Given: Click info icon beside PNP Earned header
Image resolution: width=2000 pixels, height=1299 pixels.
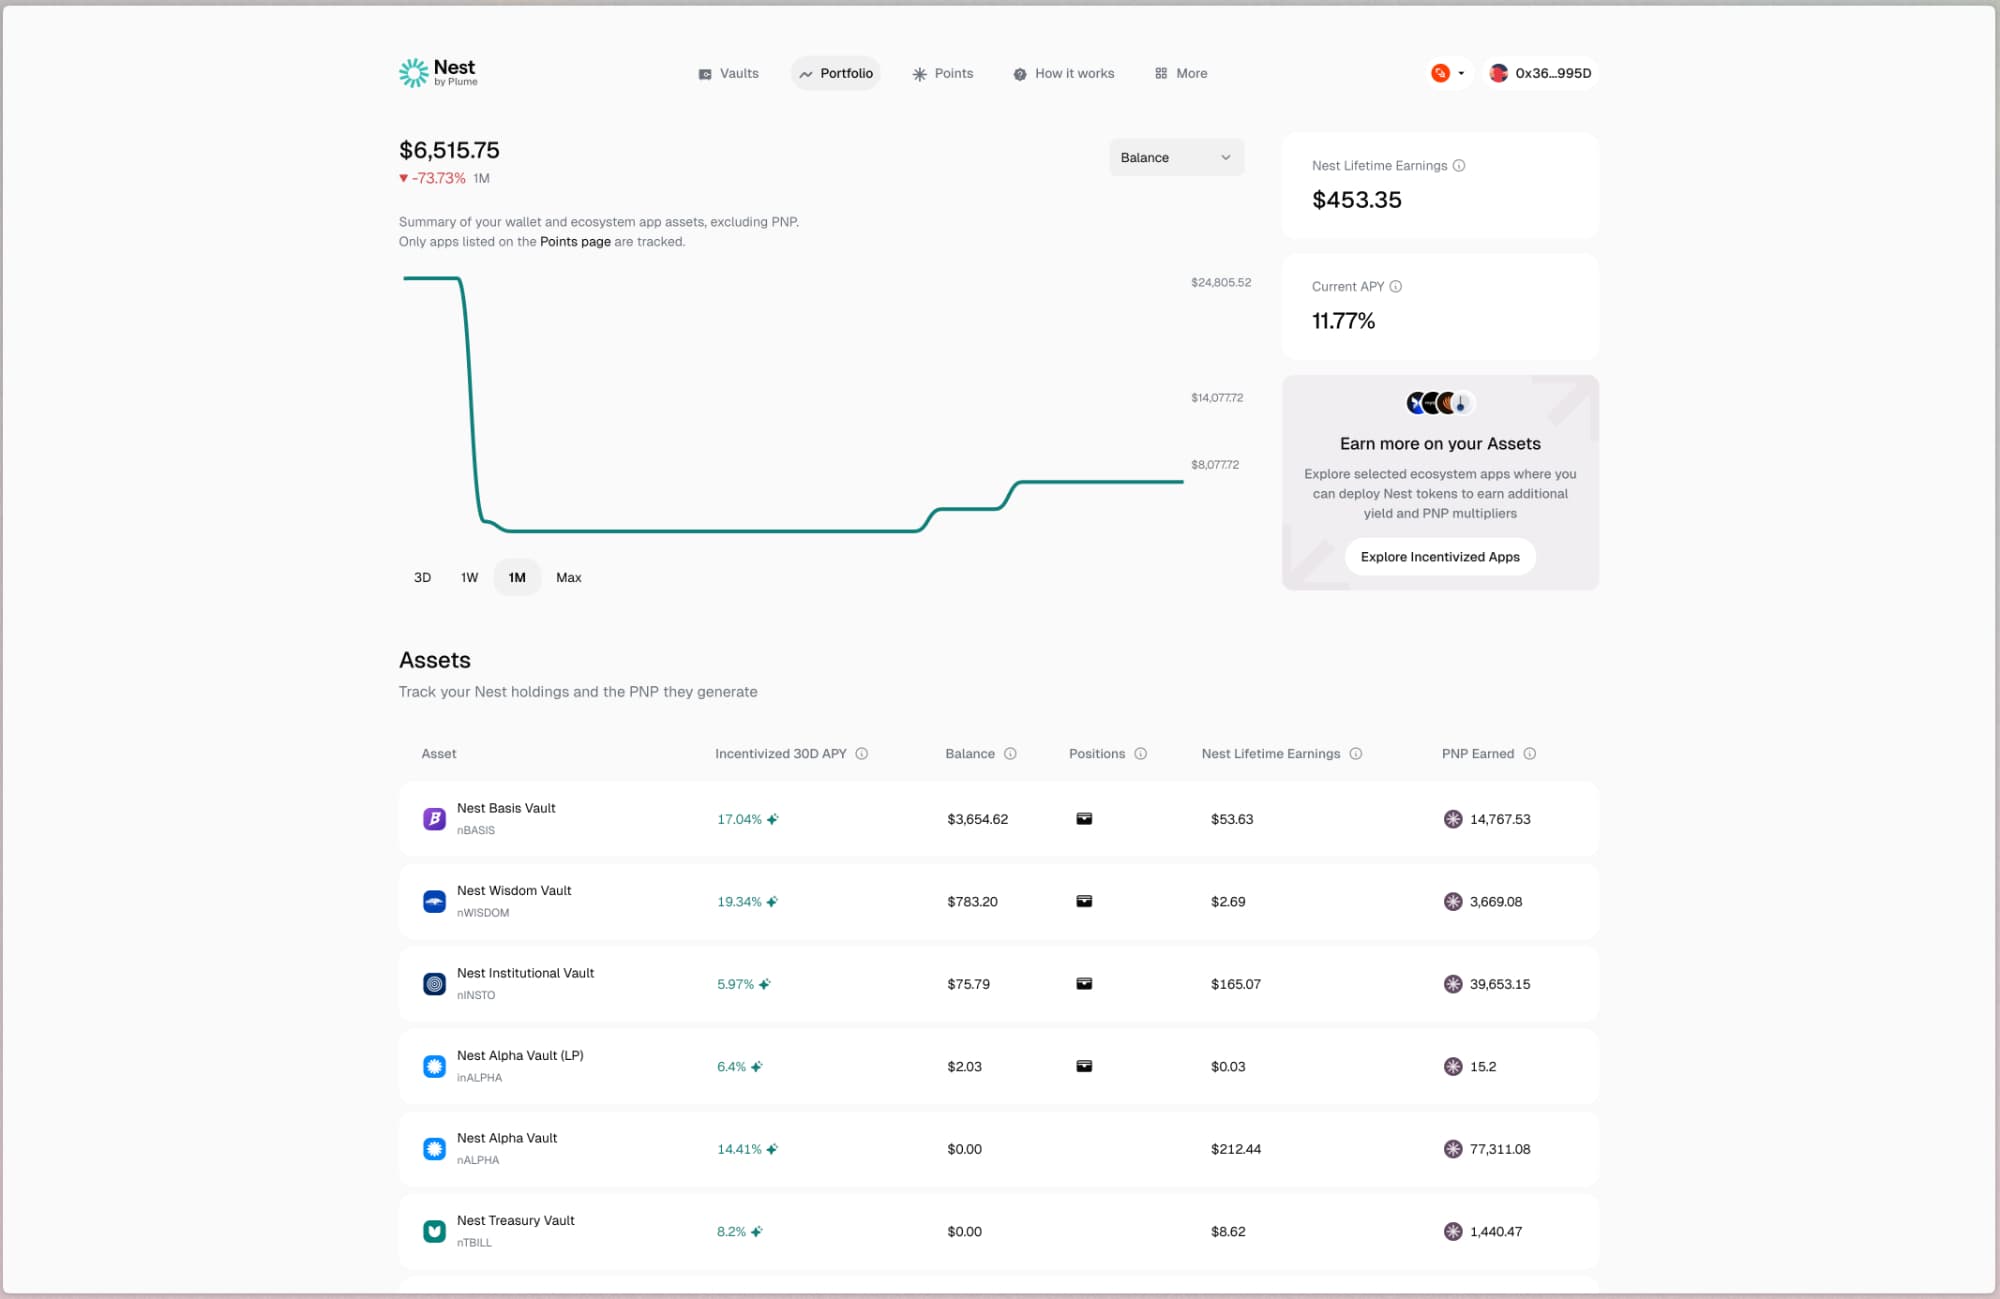Looking at the screenshot, I should (x=1530, y=754).
